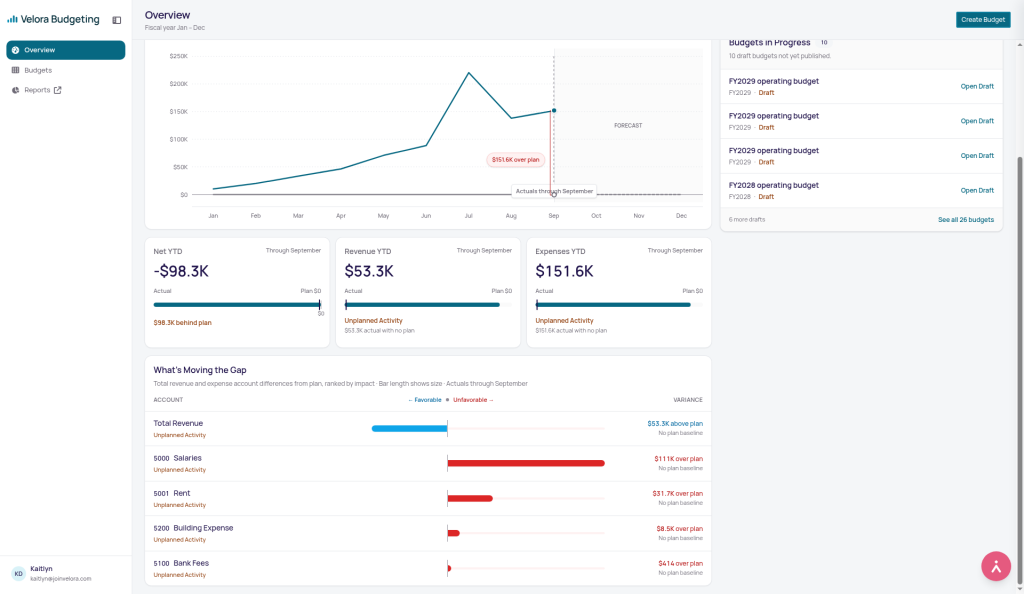Screen dimensions: 1024x594
Task: Click the Velora Budgeting logo
Action: [x=54, y=20]
